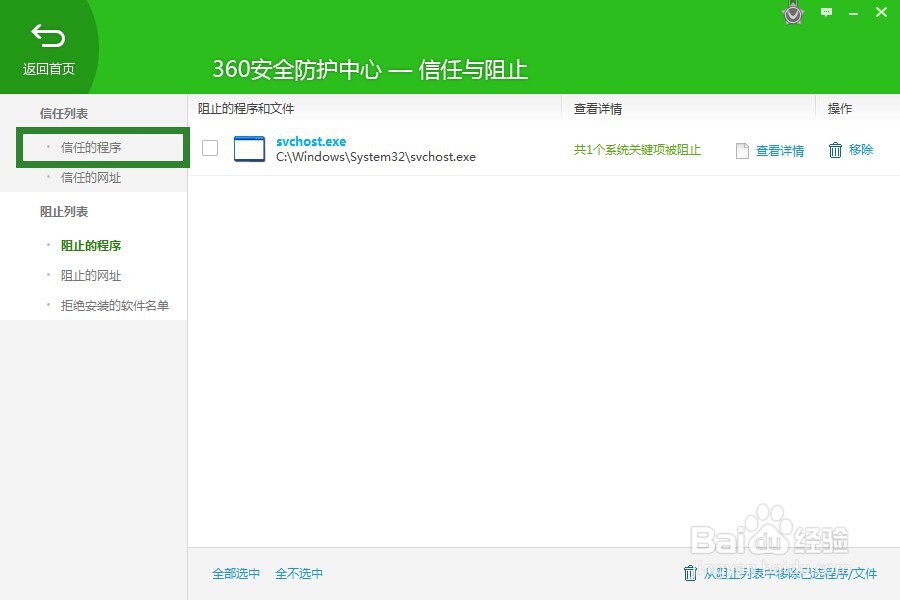Click the trash icon next to 移除
Image resolution: width=900 pixels, height=600 pixels.
click(x=835, y=150)
